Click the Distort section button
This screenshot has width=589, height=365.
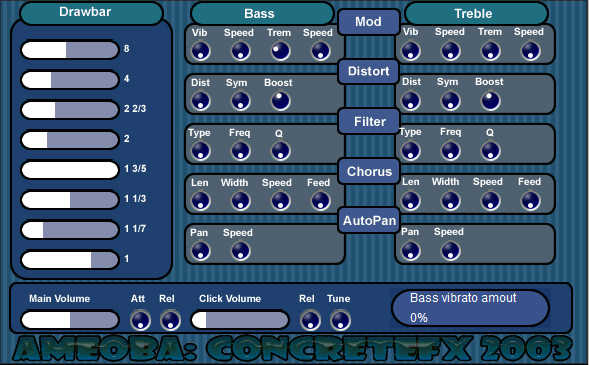(369, 71)
